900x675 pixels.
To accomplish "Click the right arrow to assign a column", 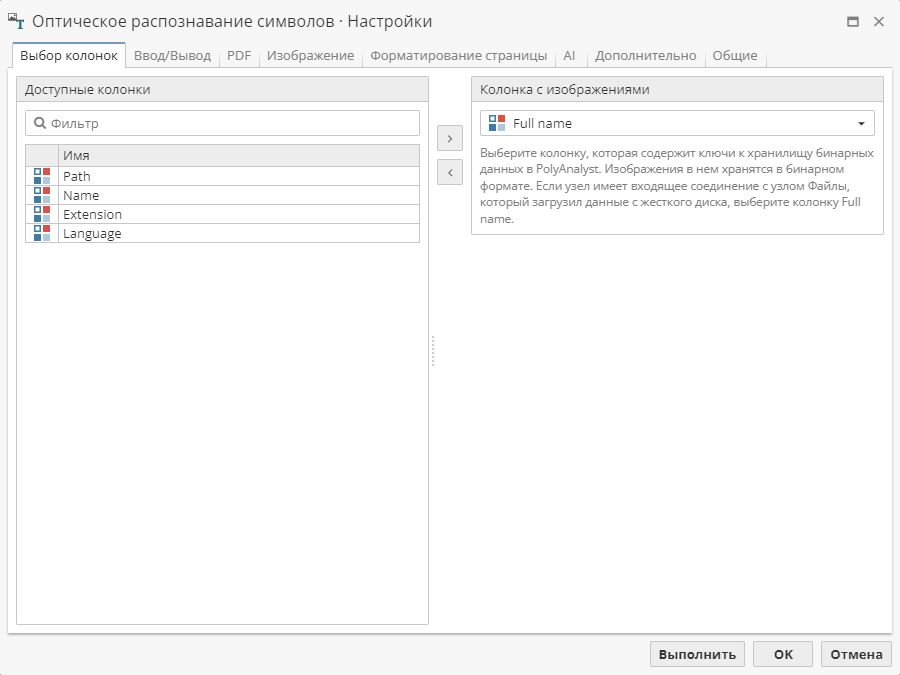I will 450,138.
